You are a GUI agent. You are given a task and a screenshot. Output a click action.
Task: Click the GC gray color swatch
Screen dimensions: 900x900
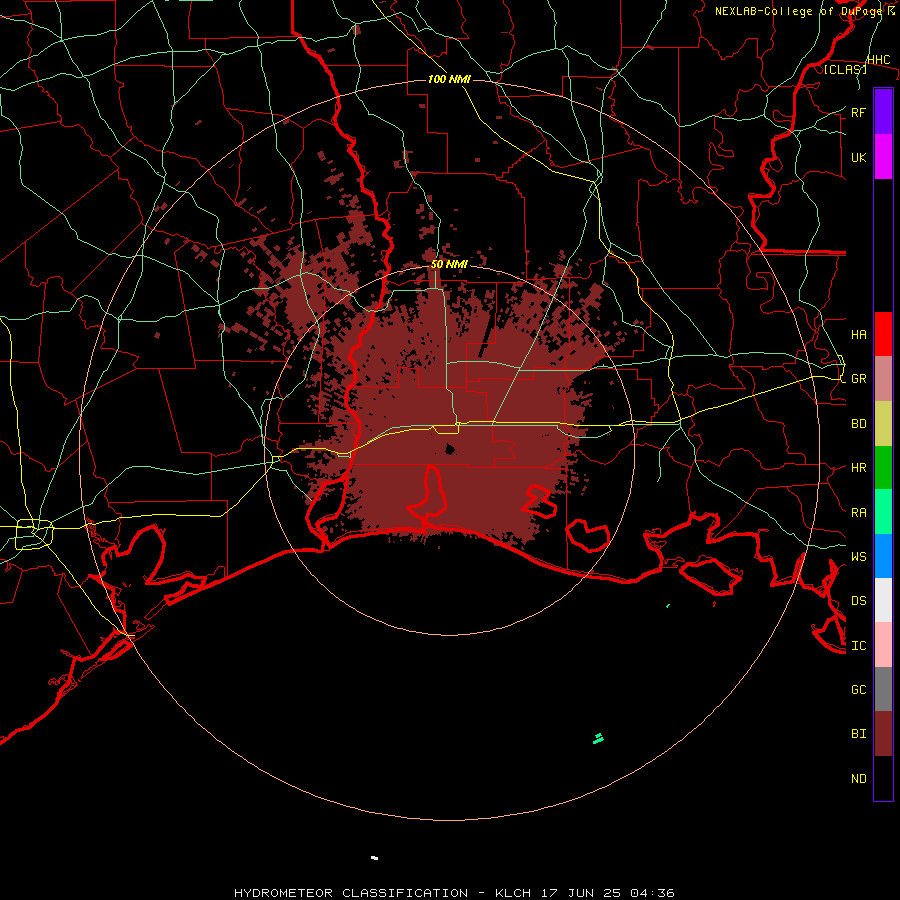pos(883,689)
